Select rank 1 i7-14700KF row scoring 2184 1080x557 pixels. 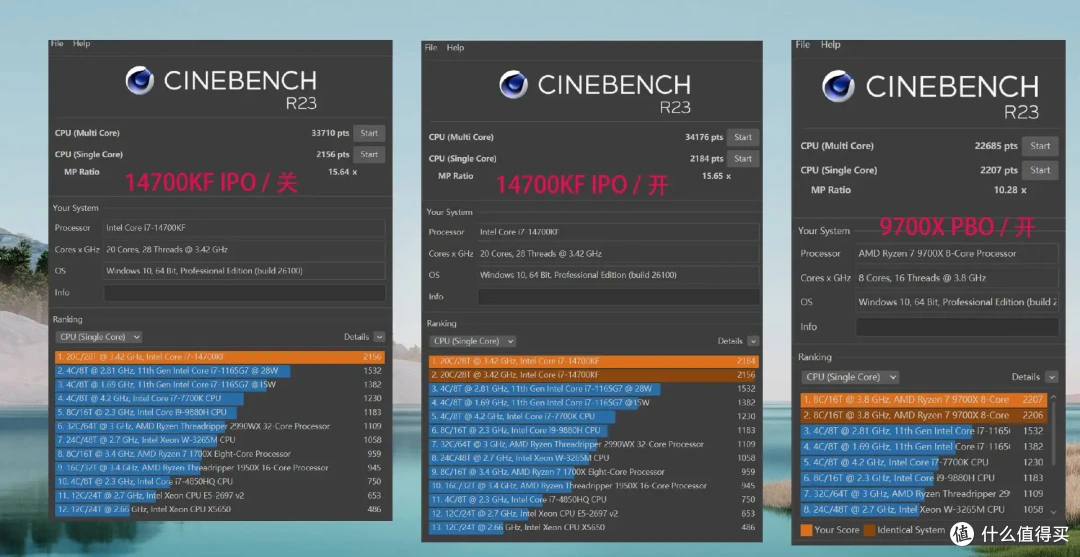tap(594, 361)
